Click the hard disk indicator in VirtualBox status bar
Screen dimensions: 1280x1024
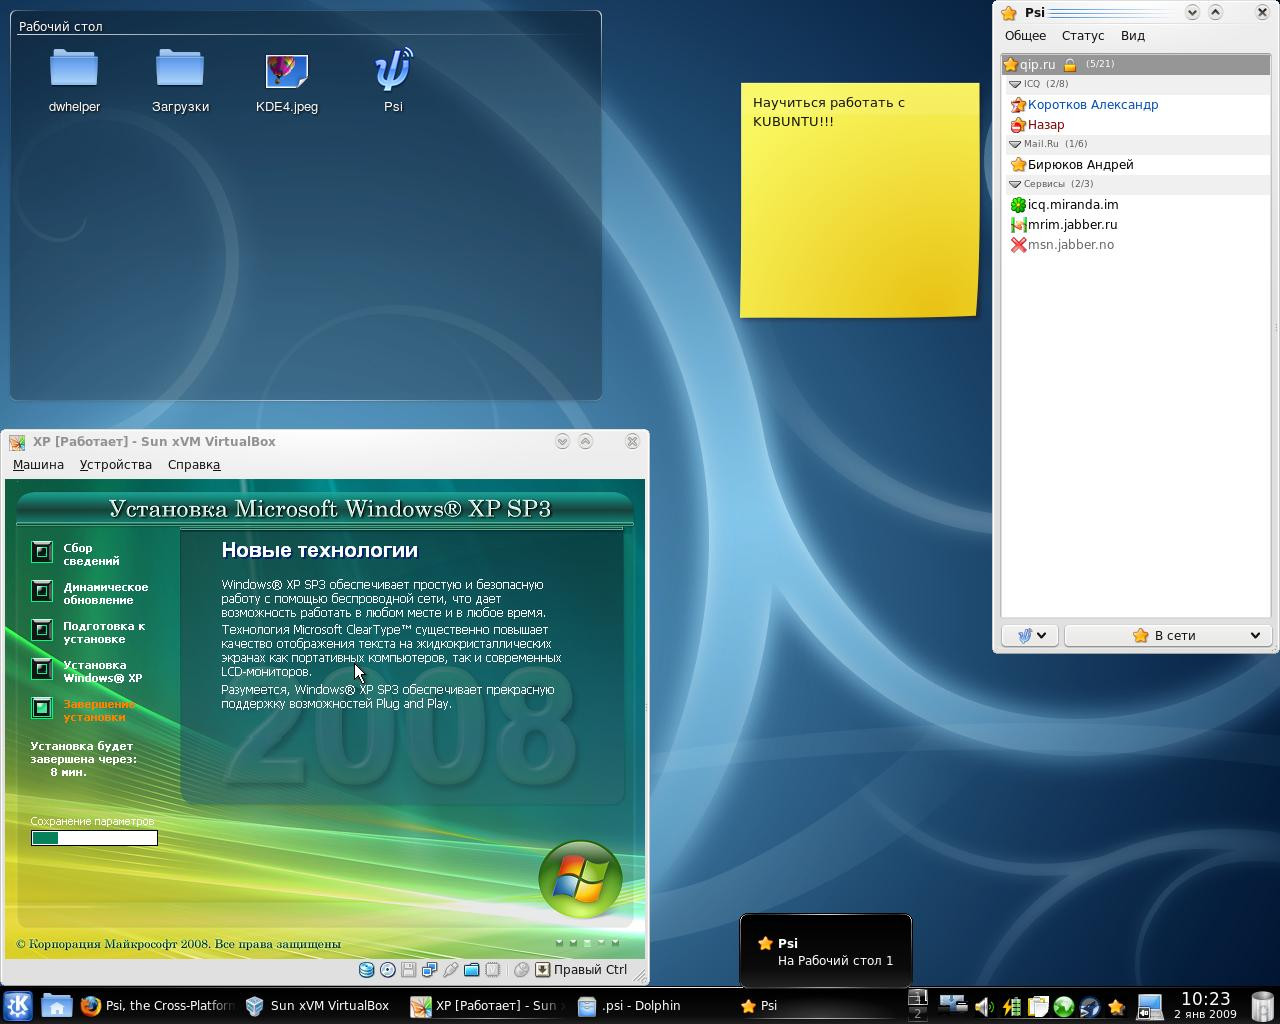366,969
